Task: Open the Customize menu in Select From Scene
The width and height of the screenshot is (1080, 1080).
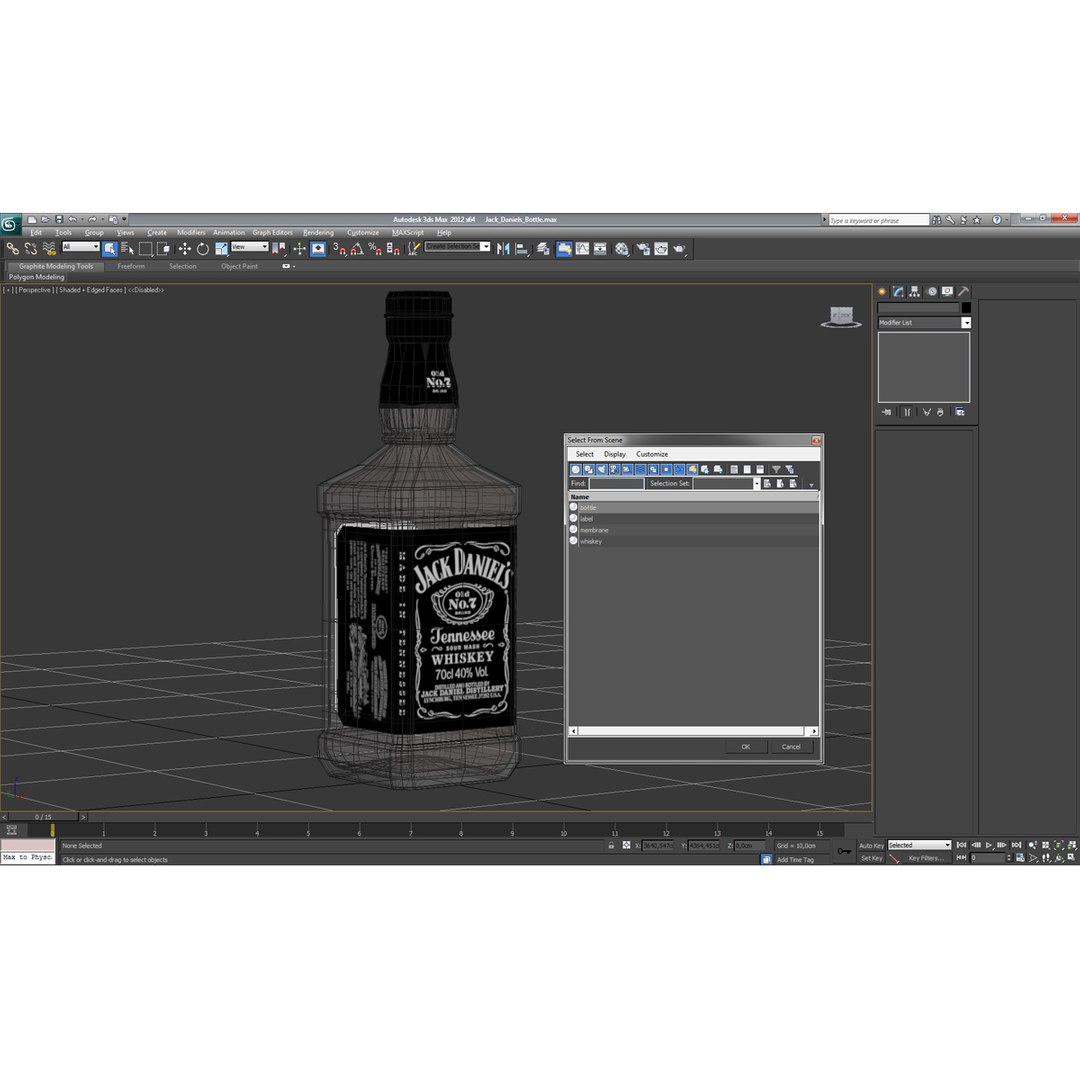Action: (652, 455)
